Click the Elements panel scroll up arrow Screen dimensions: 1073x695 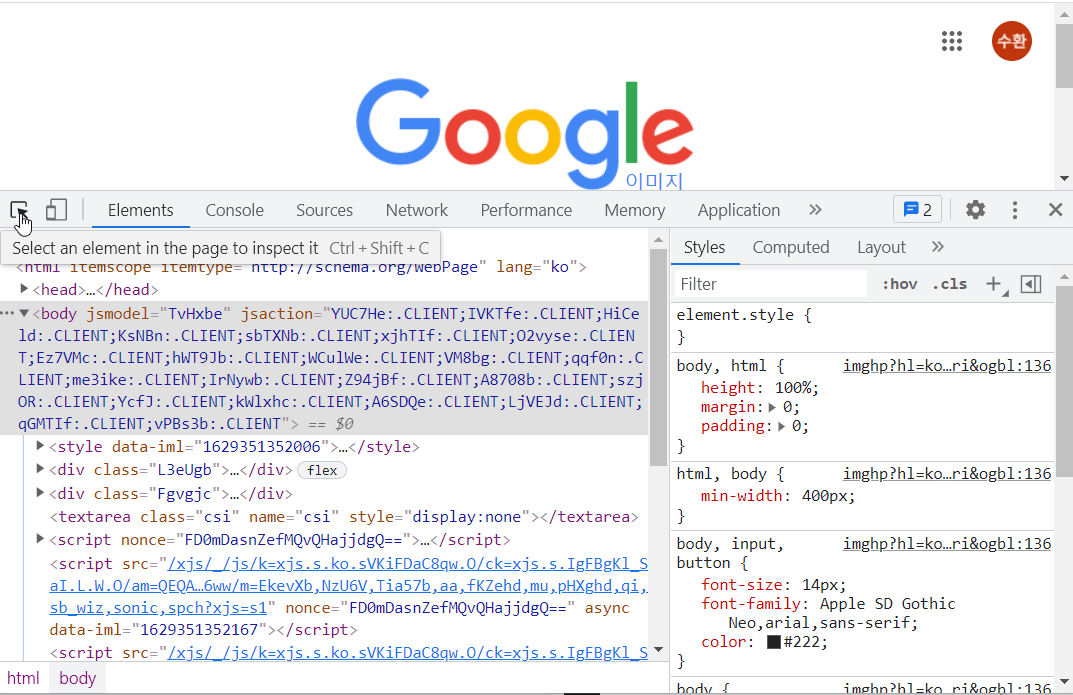tap(658, 239)
